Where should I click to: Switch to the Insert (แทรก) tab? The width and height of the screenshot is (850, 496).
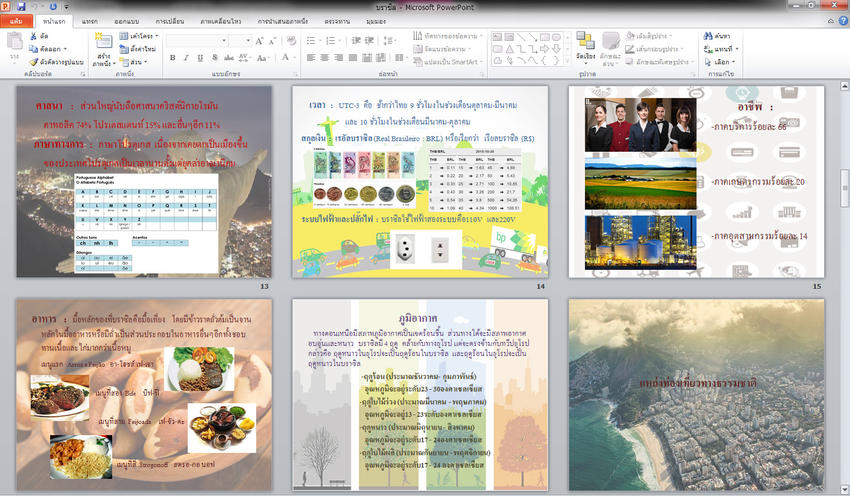coord(89,21)
